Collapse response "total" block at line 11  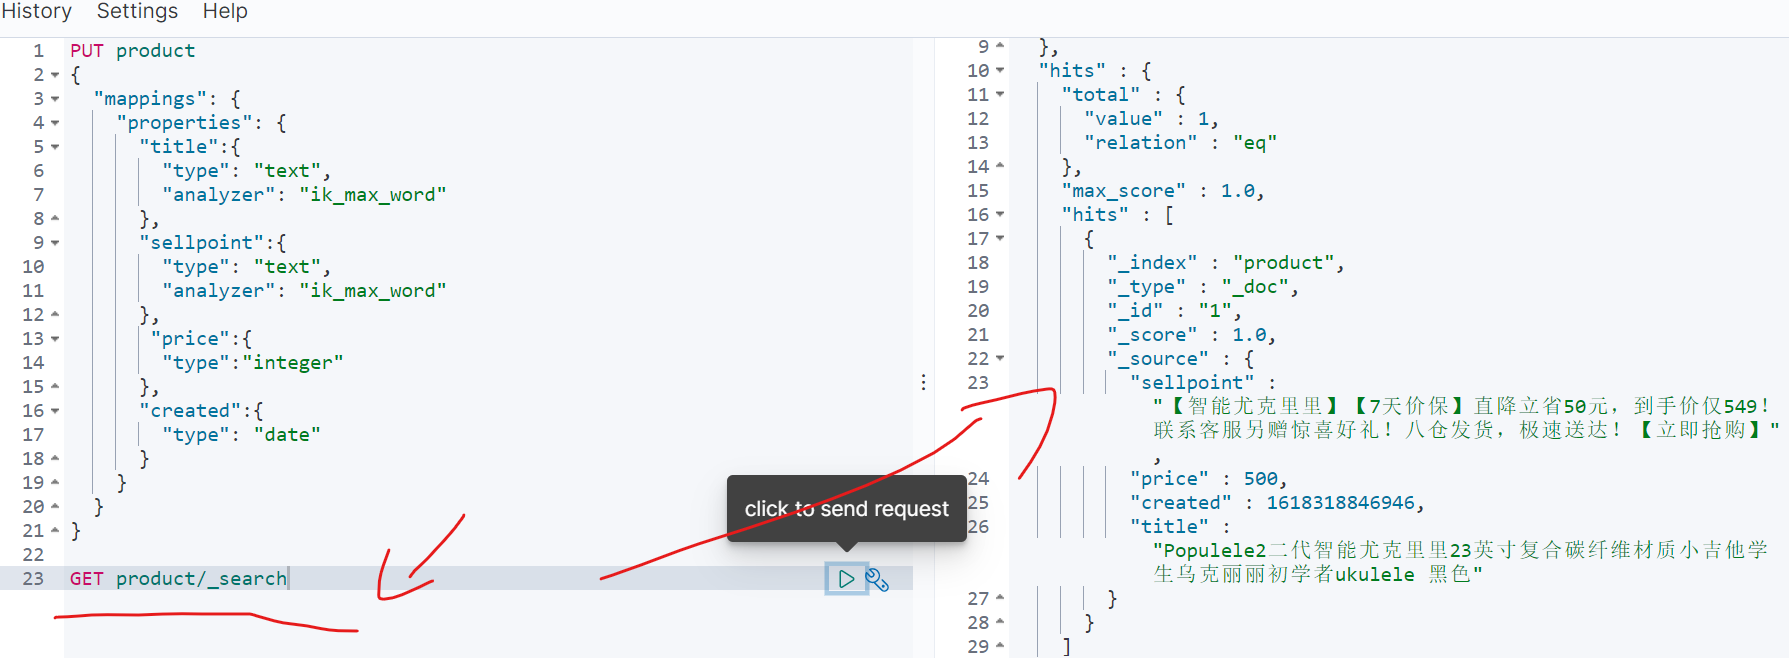(1000, 95)
